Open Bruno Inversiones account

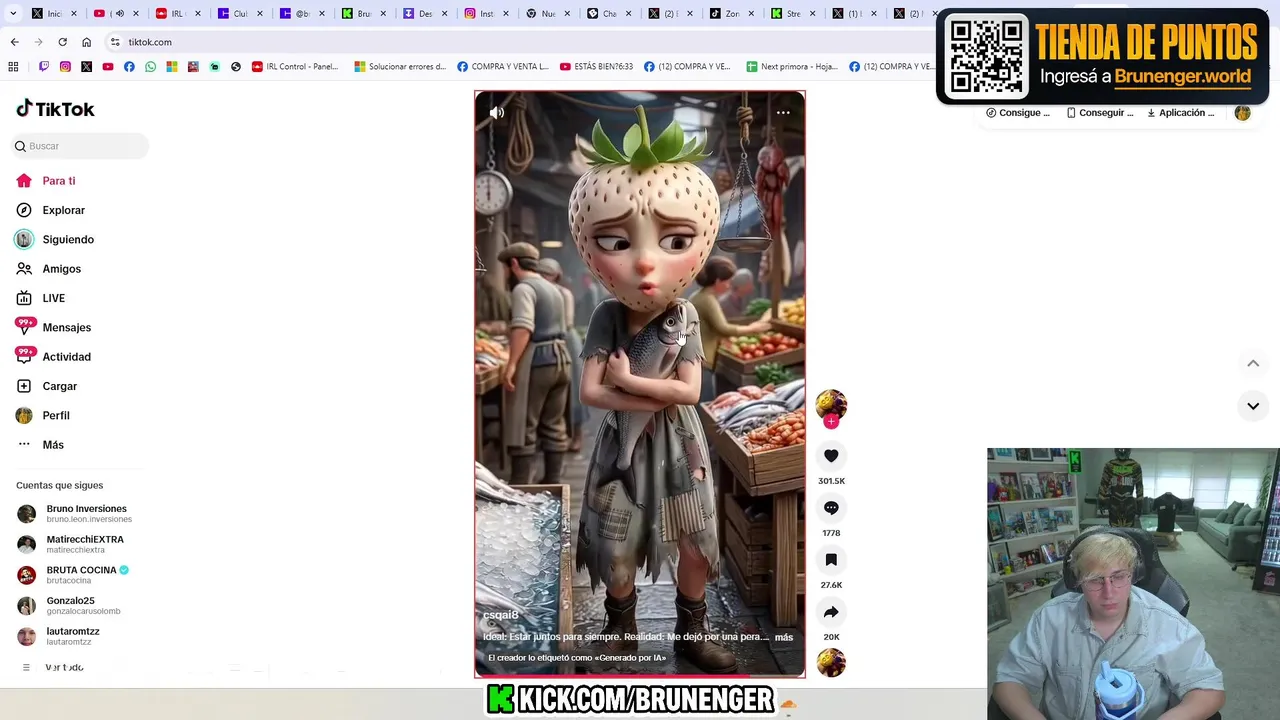coord(73,513)
